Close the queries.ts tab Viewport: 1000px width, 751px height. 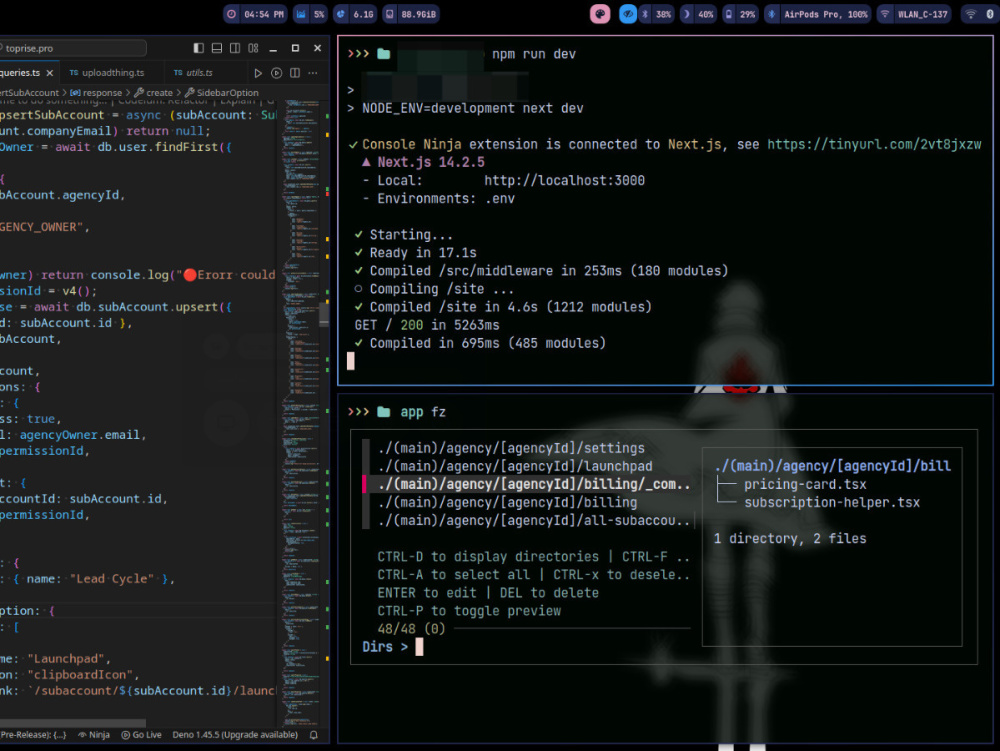(x=50, y=73)
